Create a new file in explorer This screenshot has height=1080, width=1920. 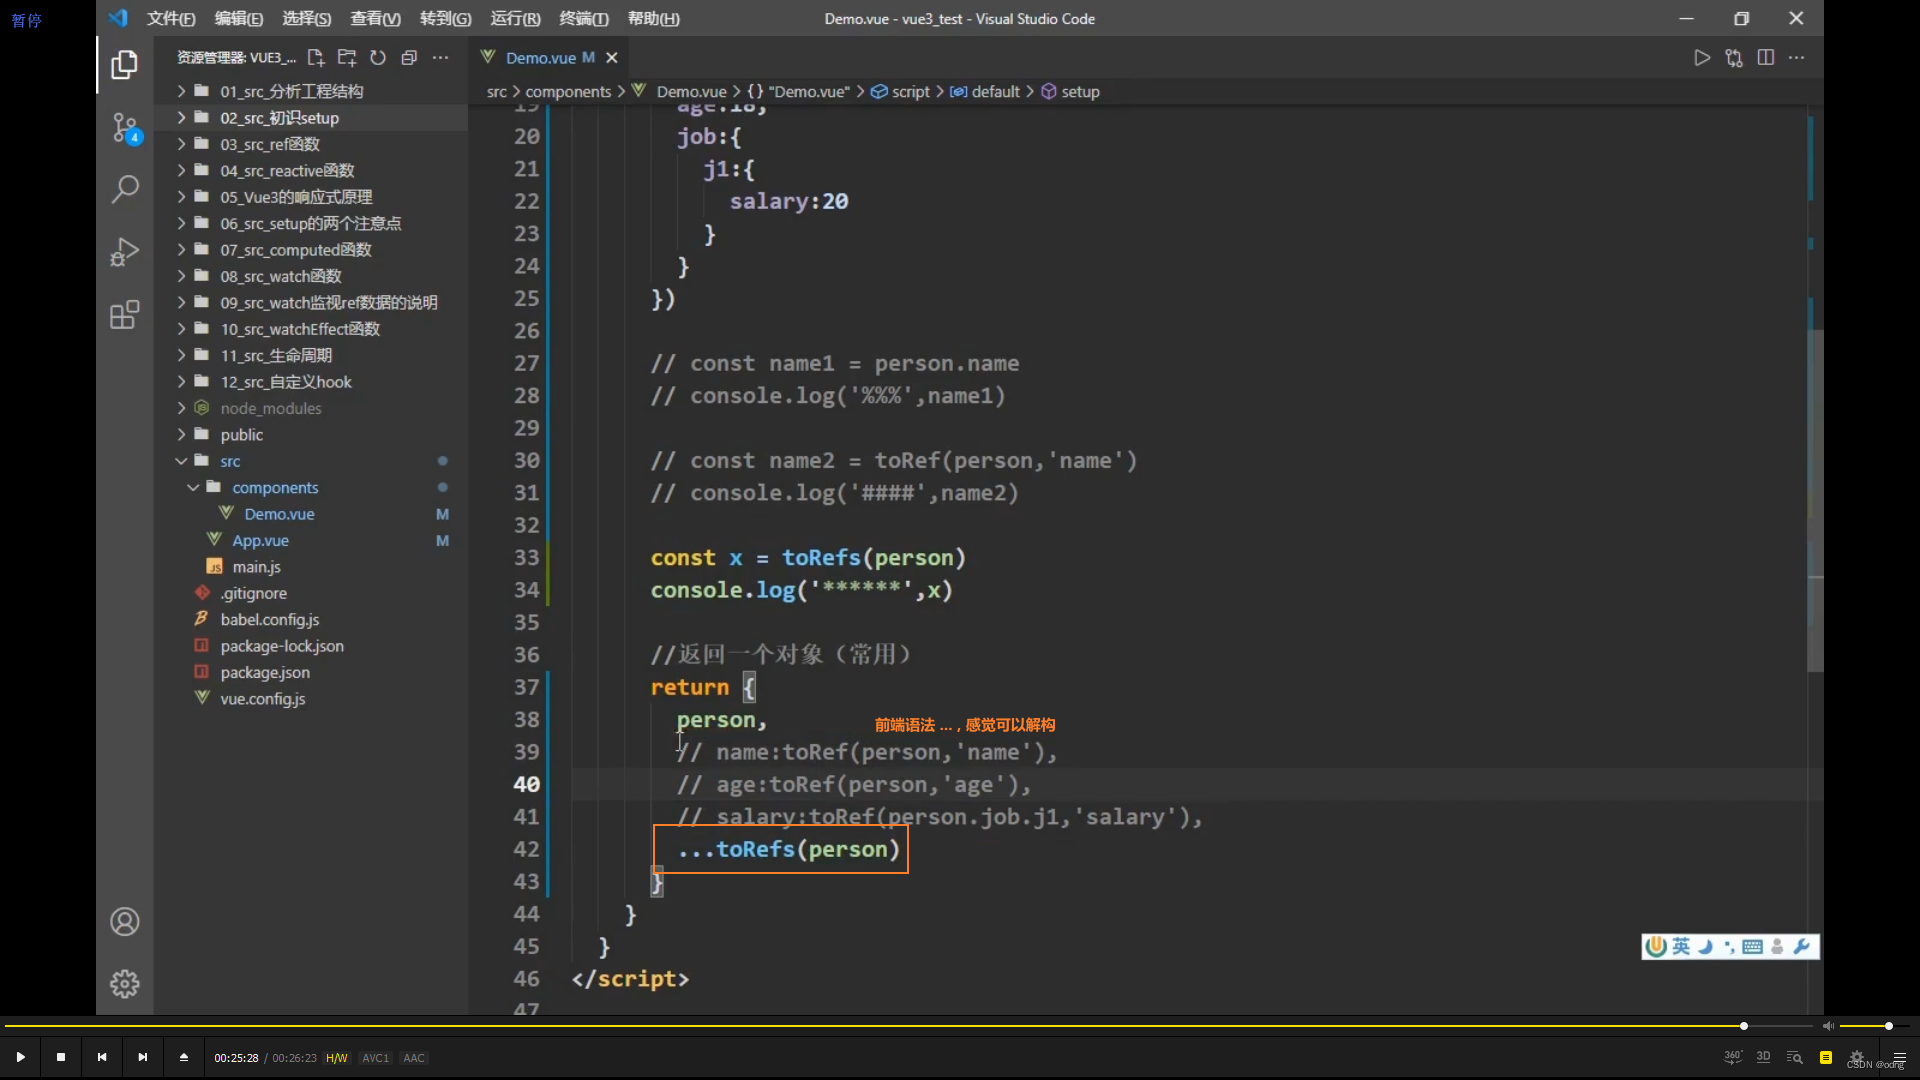316,58
